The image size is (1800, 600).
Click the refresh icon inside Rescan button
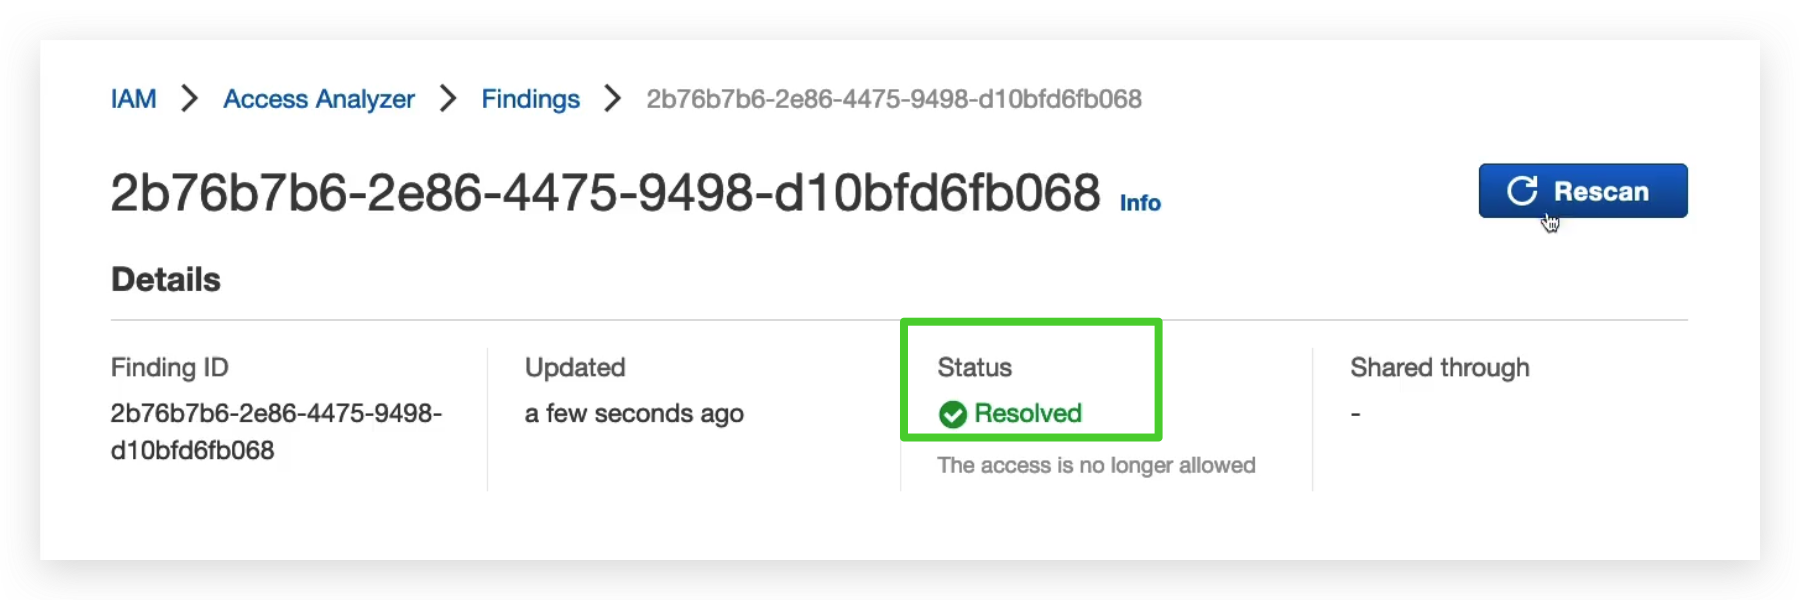(1523, 191)
